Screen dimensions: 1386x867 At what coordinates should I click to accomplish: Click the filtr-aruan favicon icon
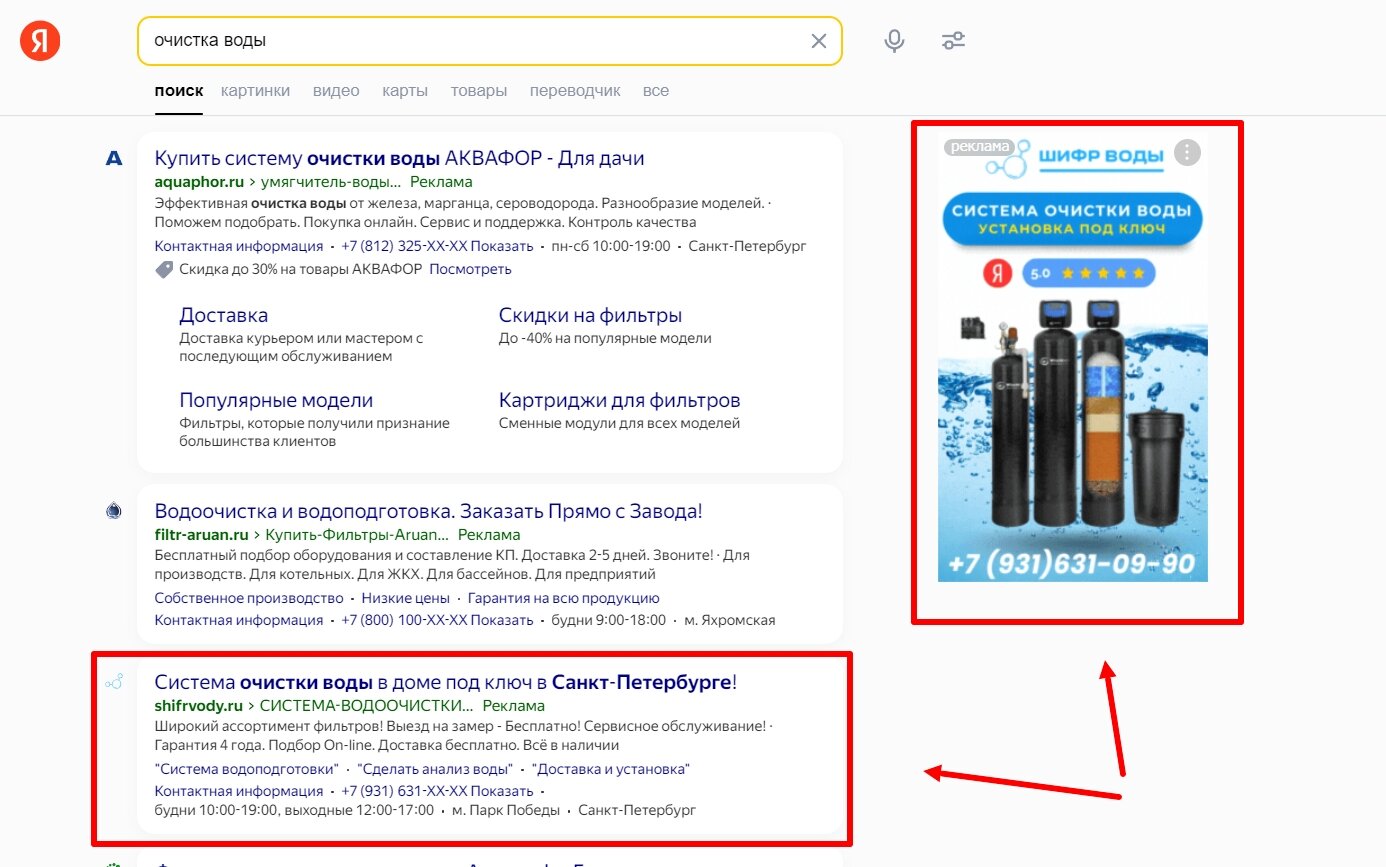tap(114, 511)
